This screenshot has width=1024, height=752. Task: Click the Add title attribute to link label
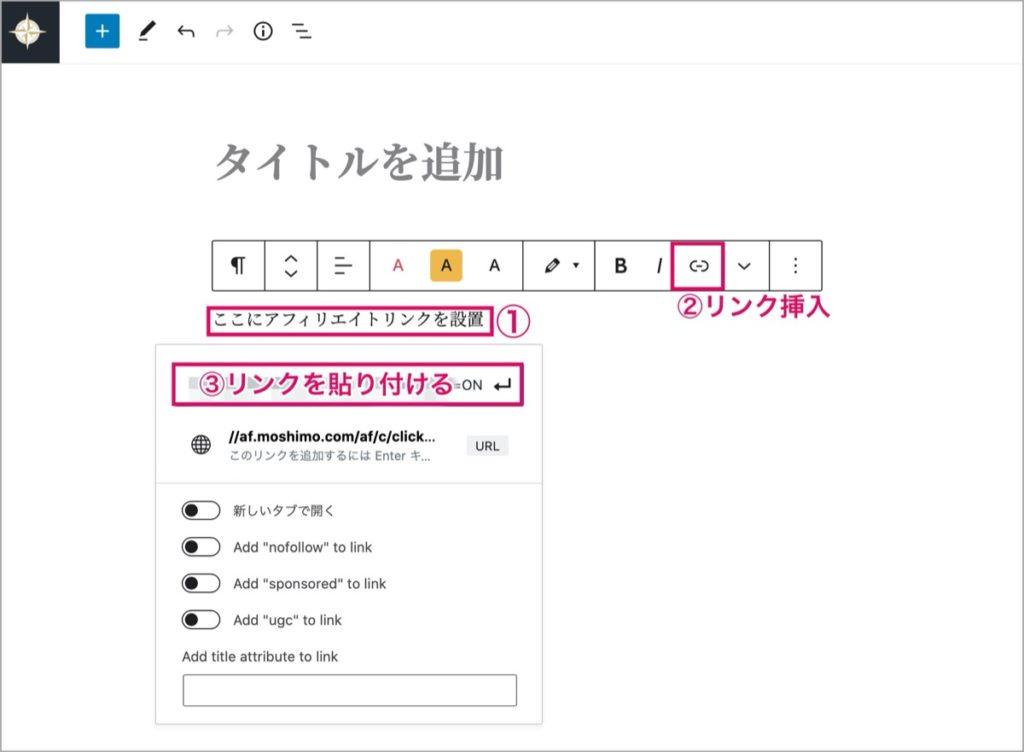[260, 657]
